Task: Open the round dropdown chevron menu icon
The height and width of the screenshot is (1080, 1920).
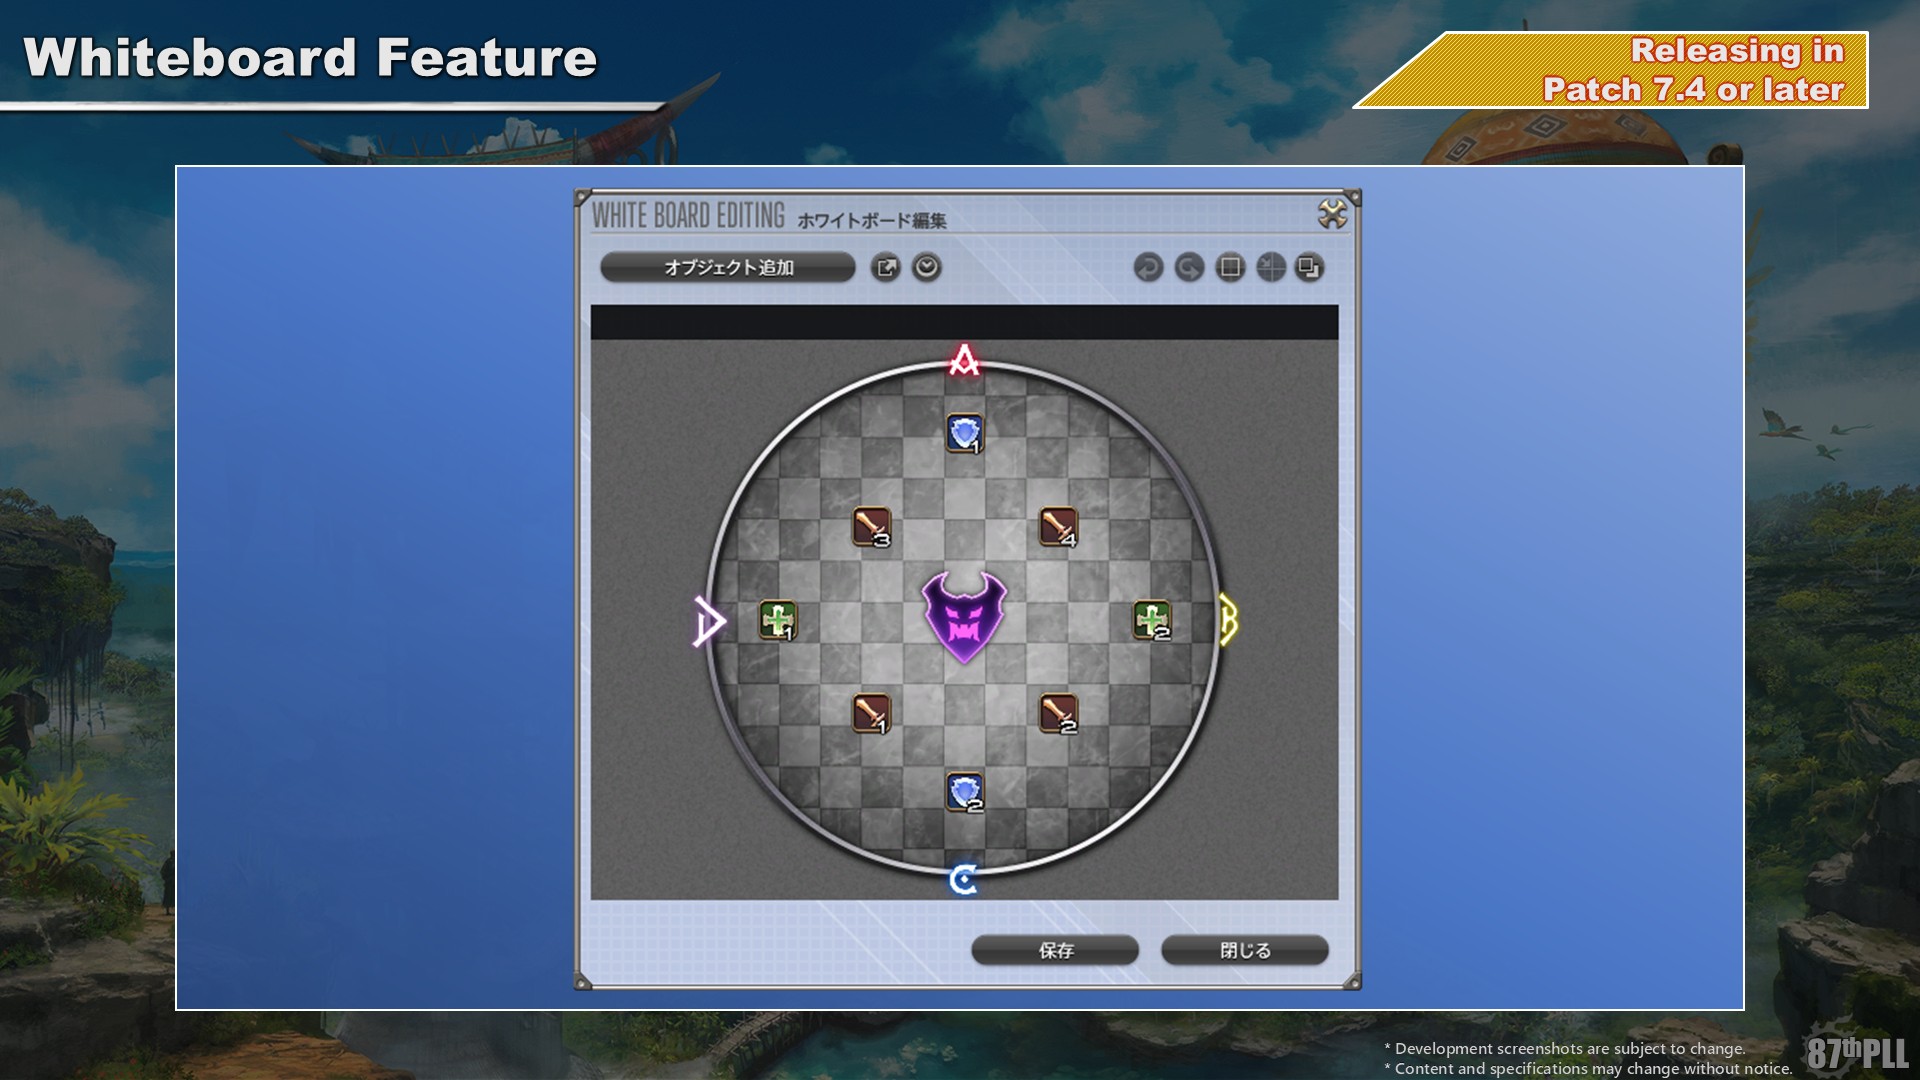Action: coord(927,267)
